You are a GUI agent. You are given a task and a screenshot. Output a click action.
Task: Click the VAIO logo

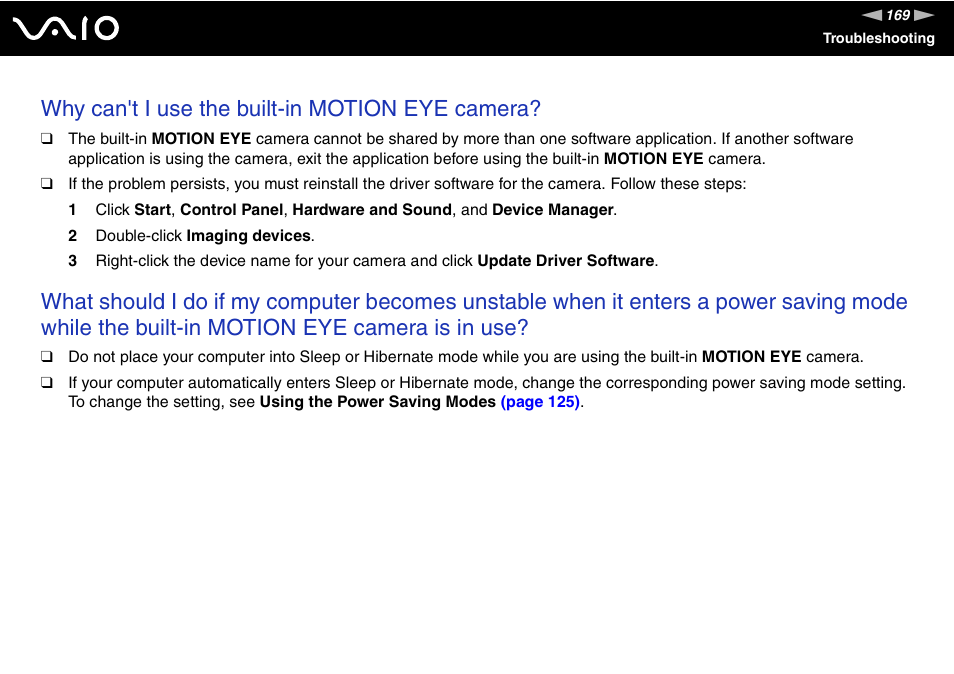click(63, 28)
